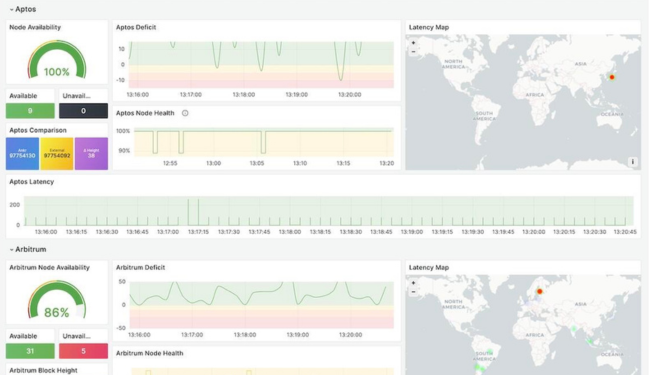This screenshot has width=650, height=375.
Task: Open info icon beside Aptos Node Health
Action: (185, 113)
